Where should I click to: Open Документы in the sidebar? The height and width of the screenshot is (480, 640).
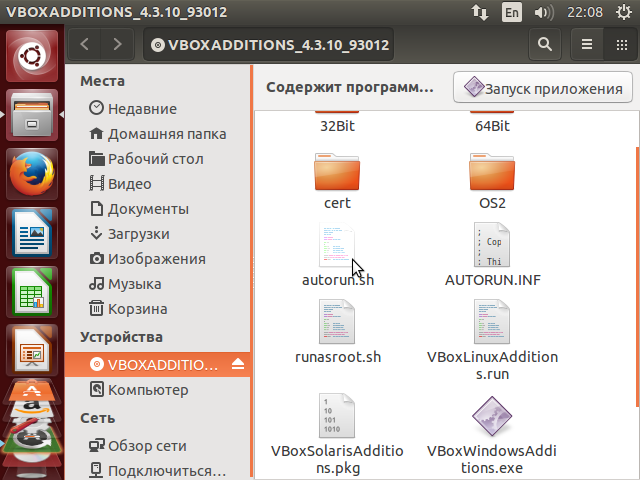click(158, 209)
